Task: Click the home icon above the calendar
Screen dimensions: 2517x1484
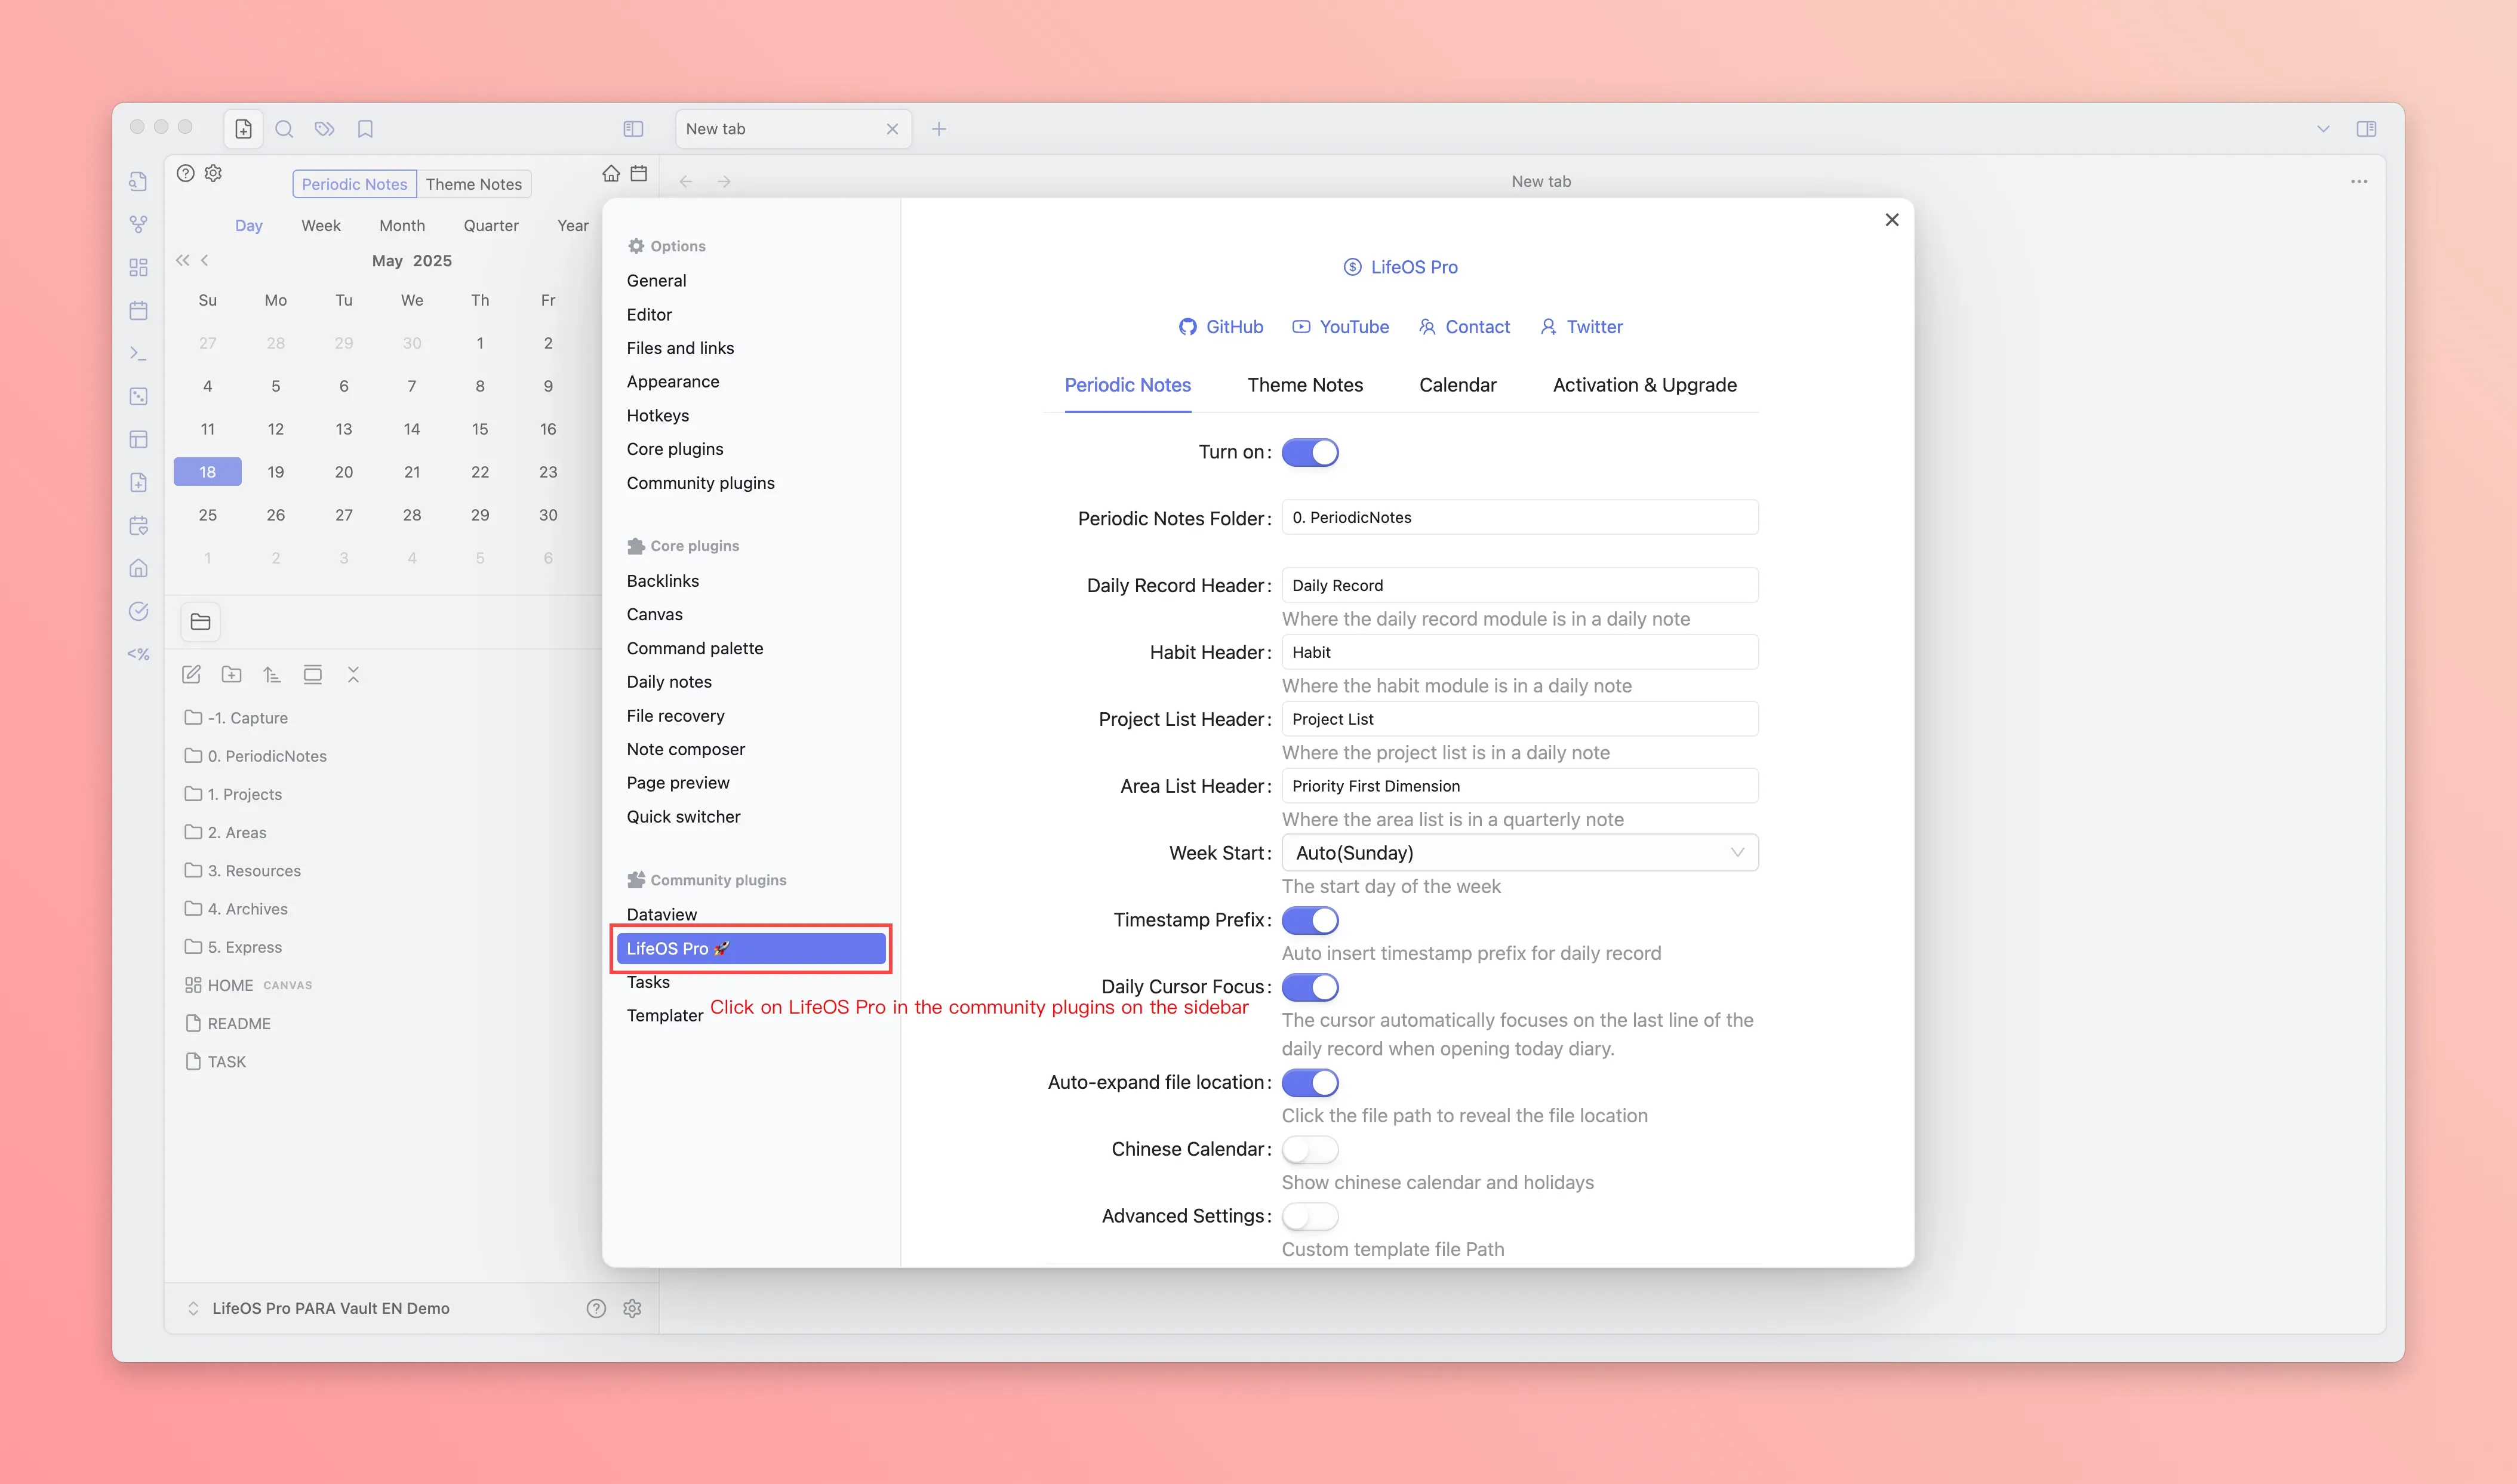Action: [611, 174]
